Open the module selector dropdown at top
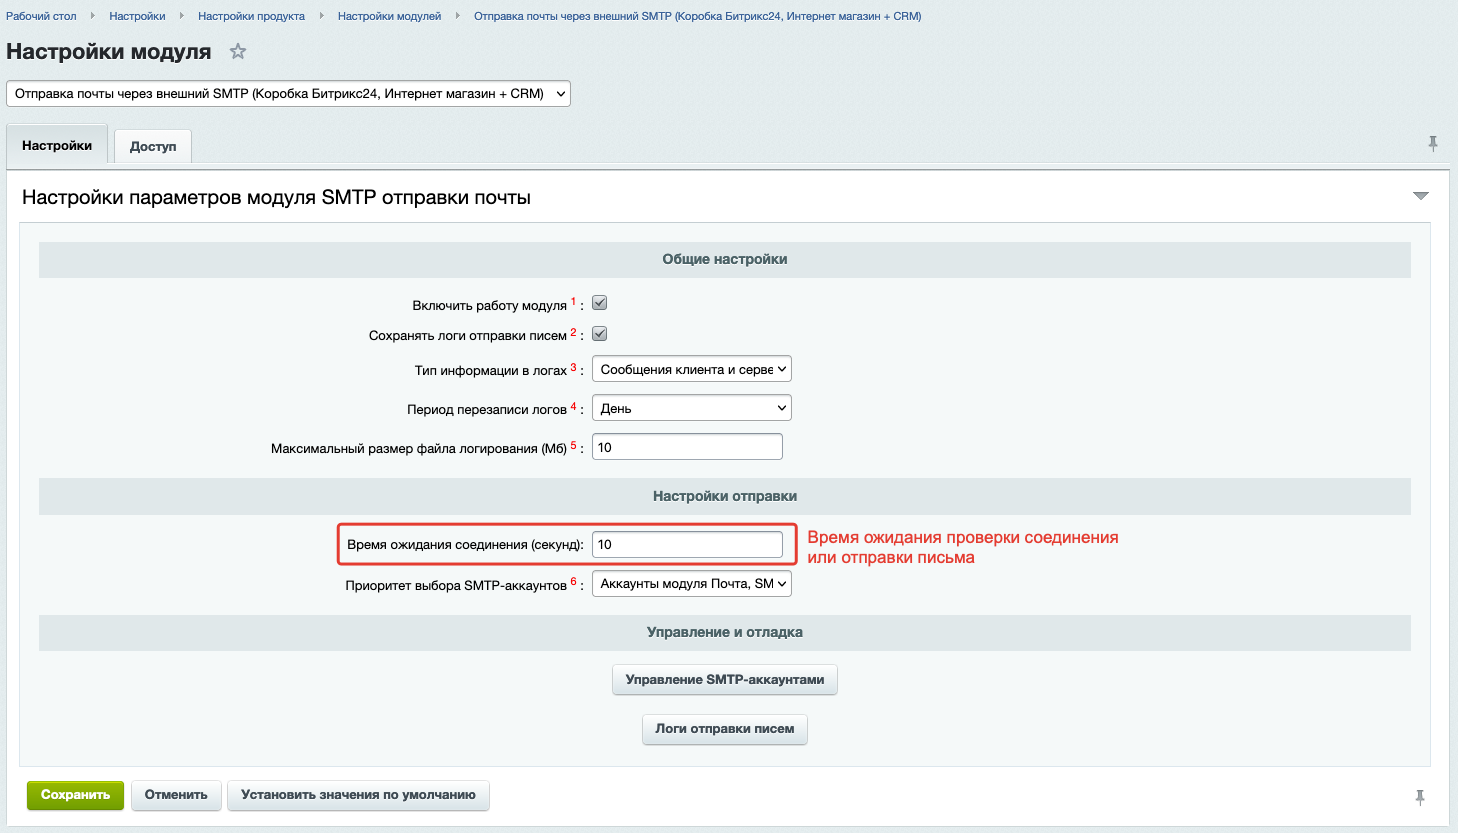 point(288,93)
